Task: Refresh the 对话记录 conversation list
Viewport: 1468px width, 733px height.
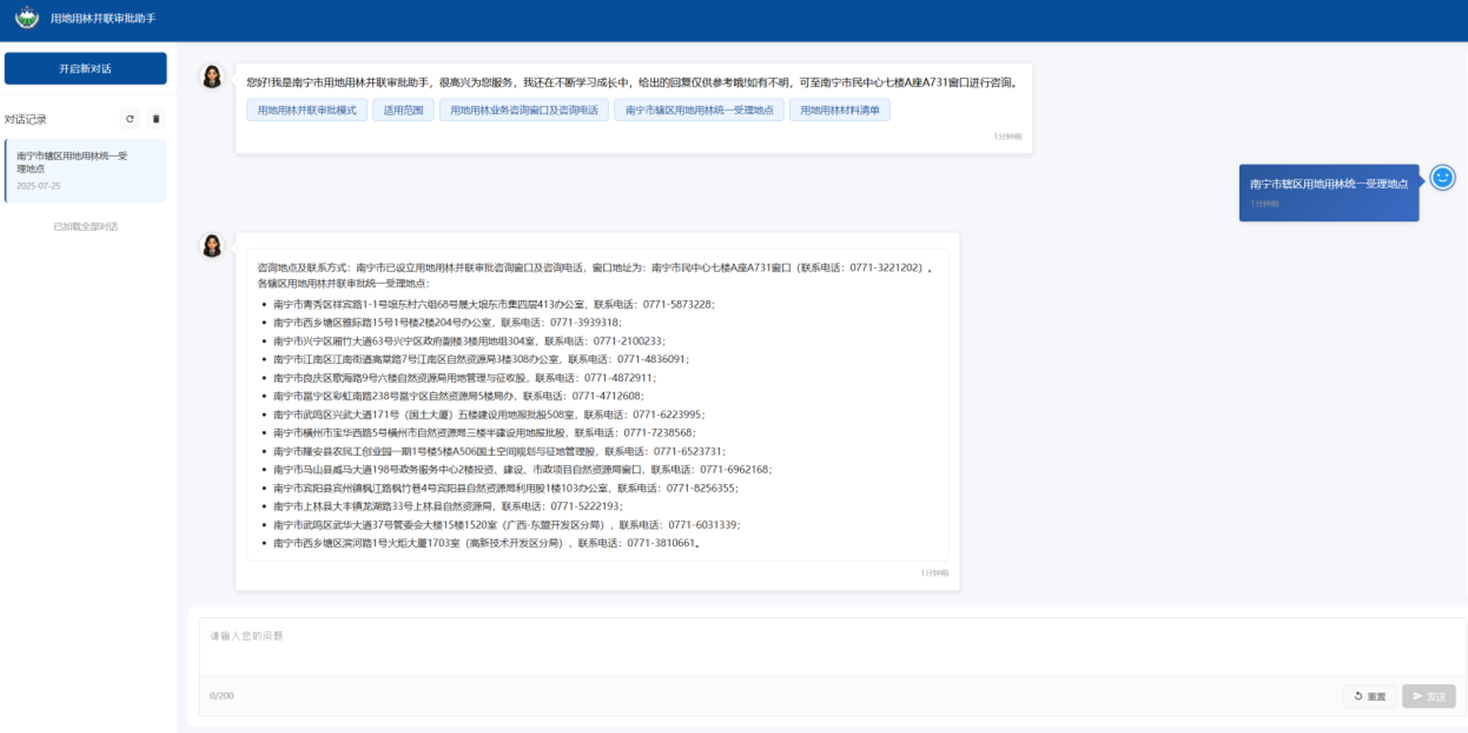Action: 130,119
